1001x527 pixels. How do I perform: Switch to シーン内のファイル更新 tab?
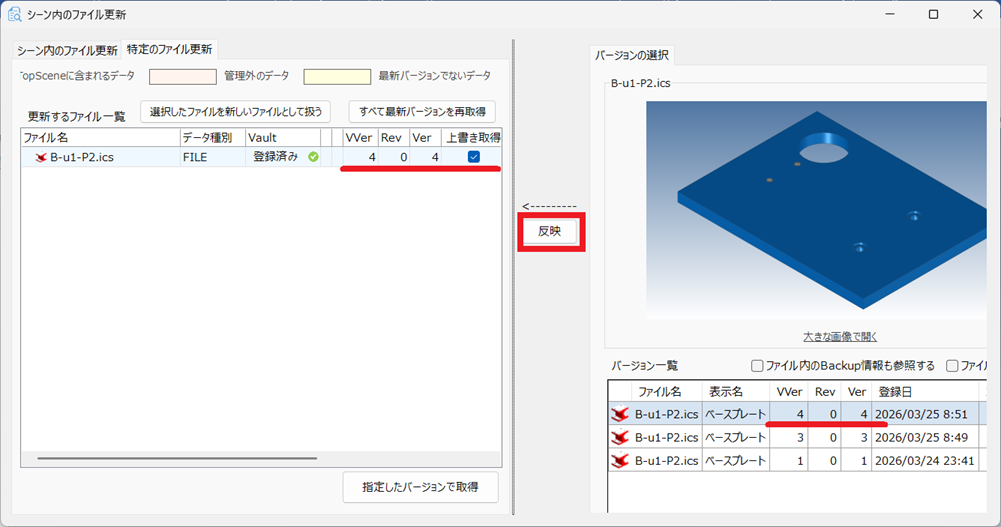tap(67, 50)
